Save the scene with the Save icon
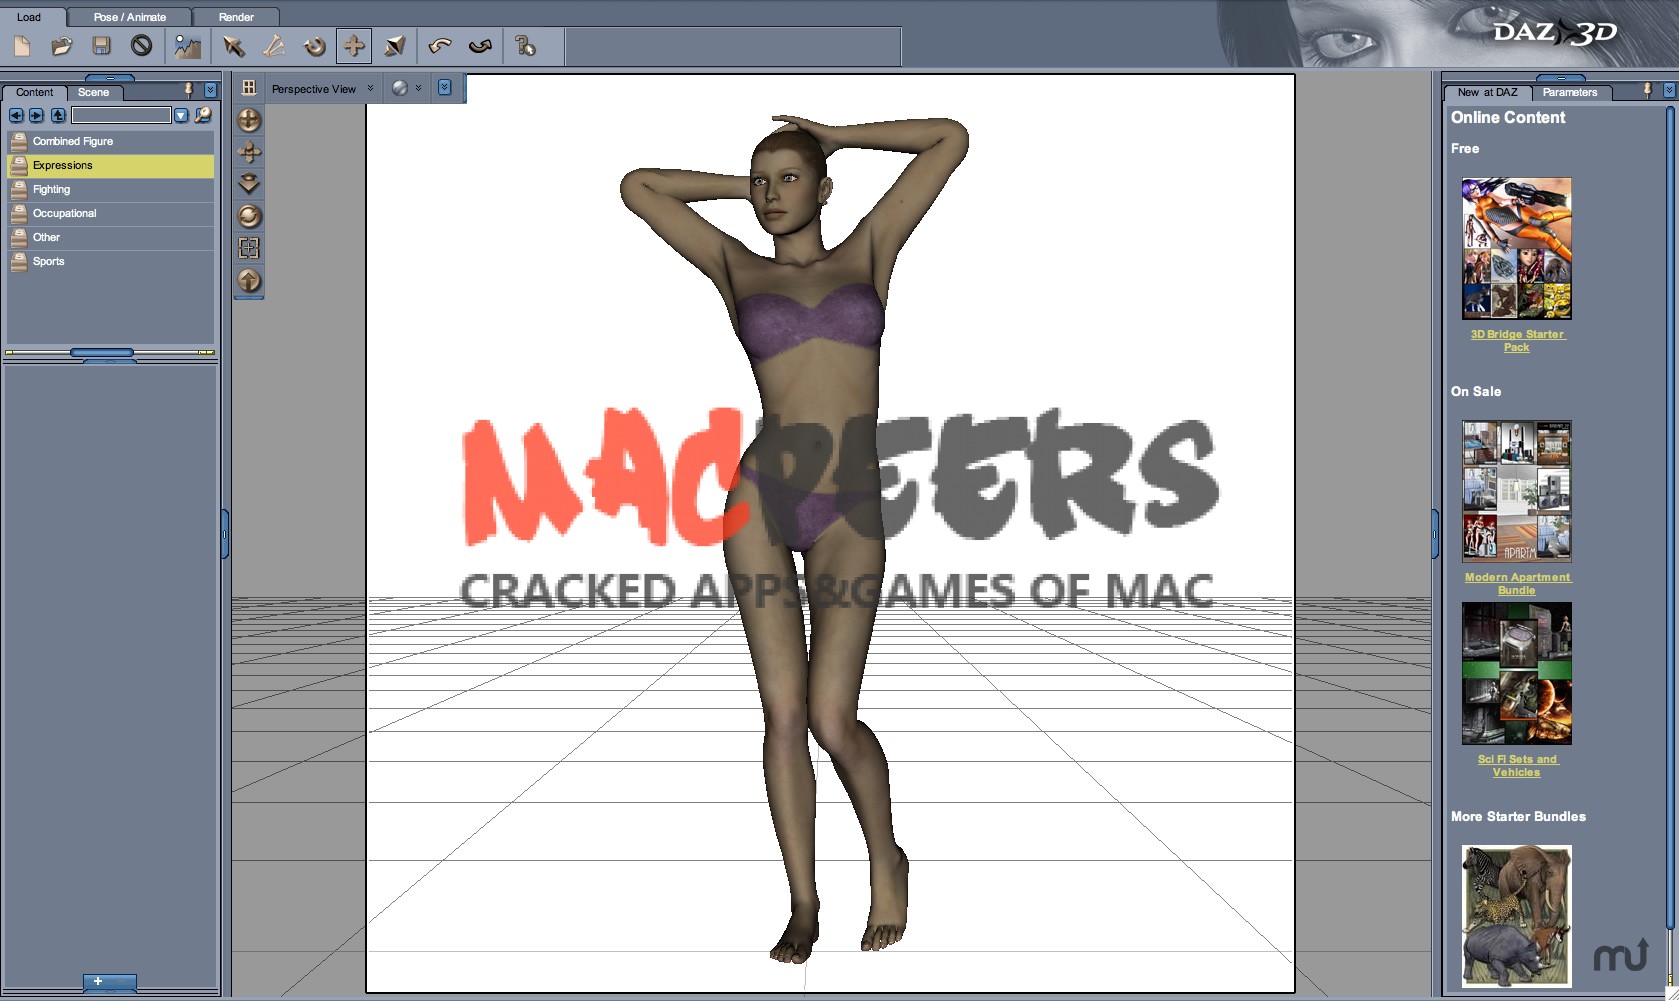Screen dimensions: 1679x1001 click(x=101, y=46)
